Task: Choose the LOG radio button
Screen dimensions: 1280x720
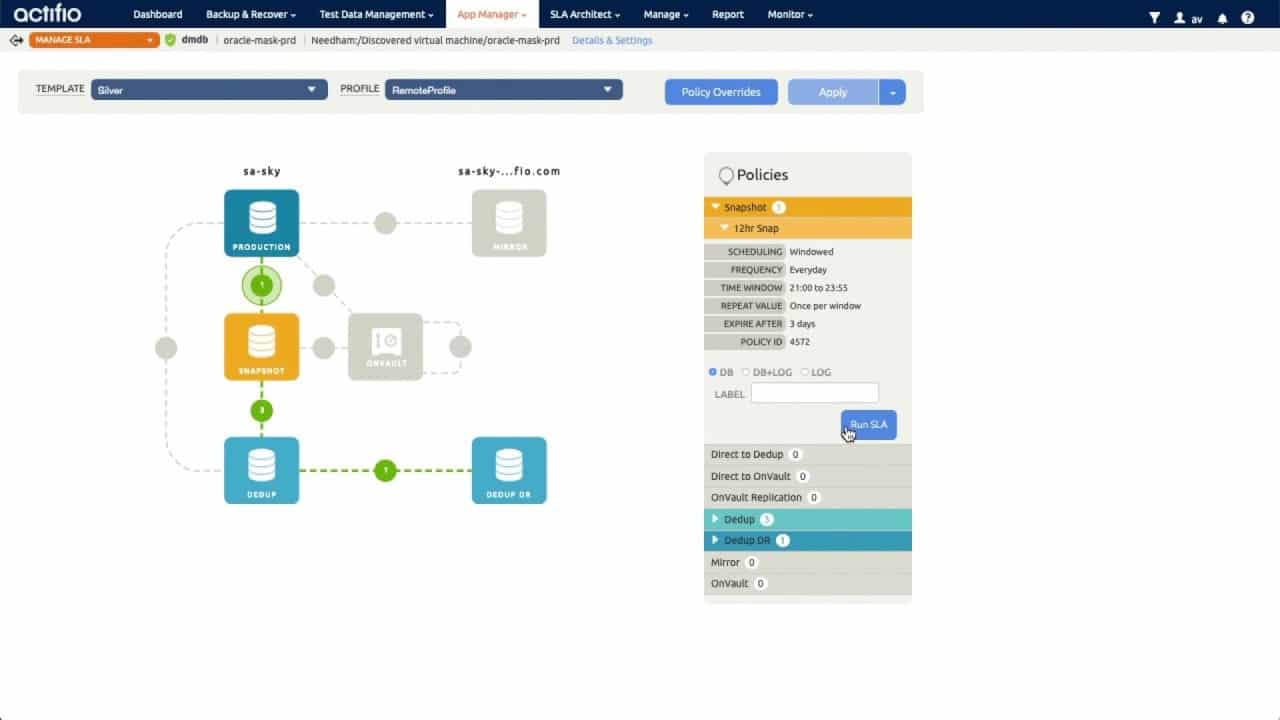Action: point(805,372)
